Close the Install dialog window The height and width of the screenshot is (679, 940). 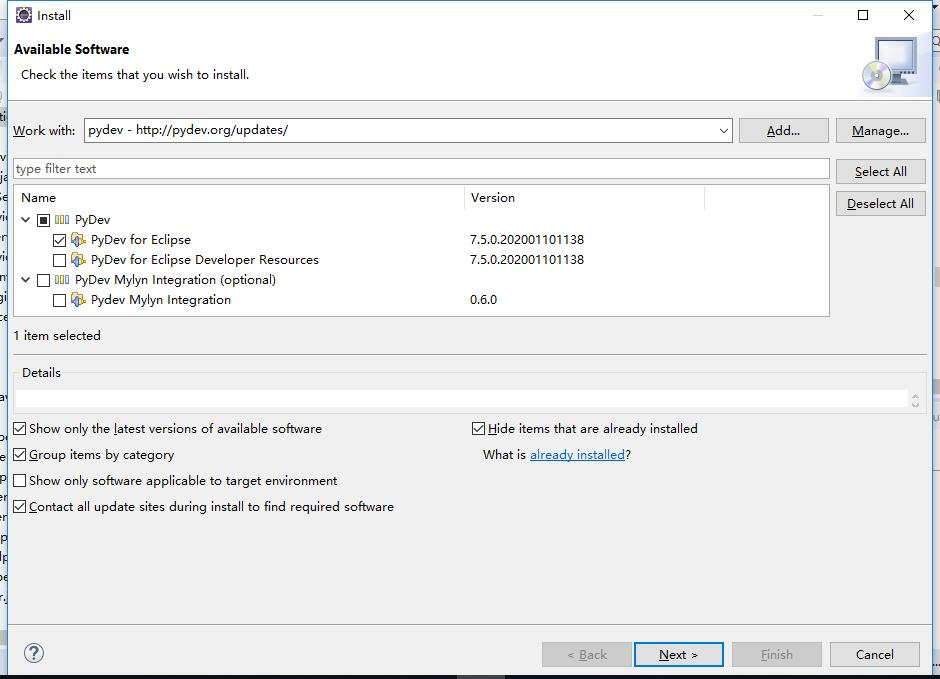coord(909,15)
